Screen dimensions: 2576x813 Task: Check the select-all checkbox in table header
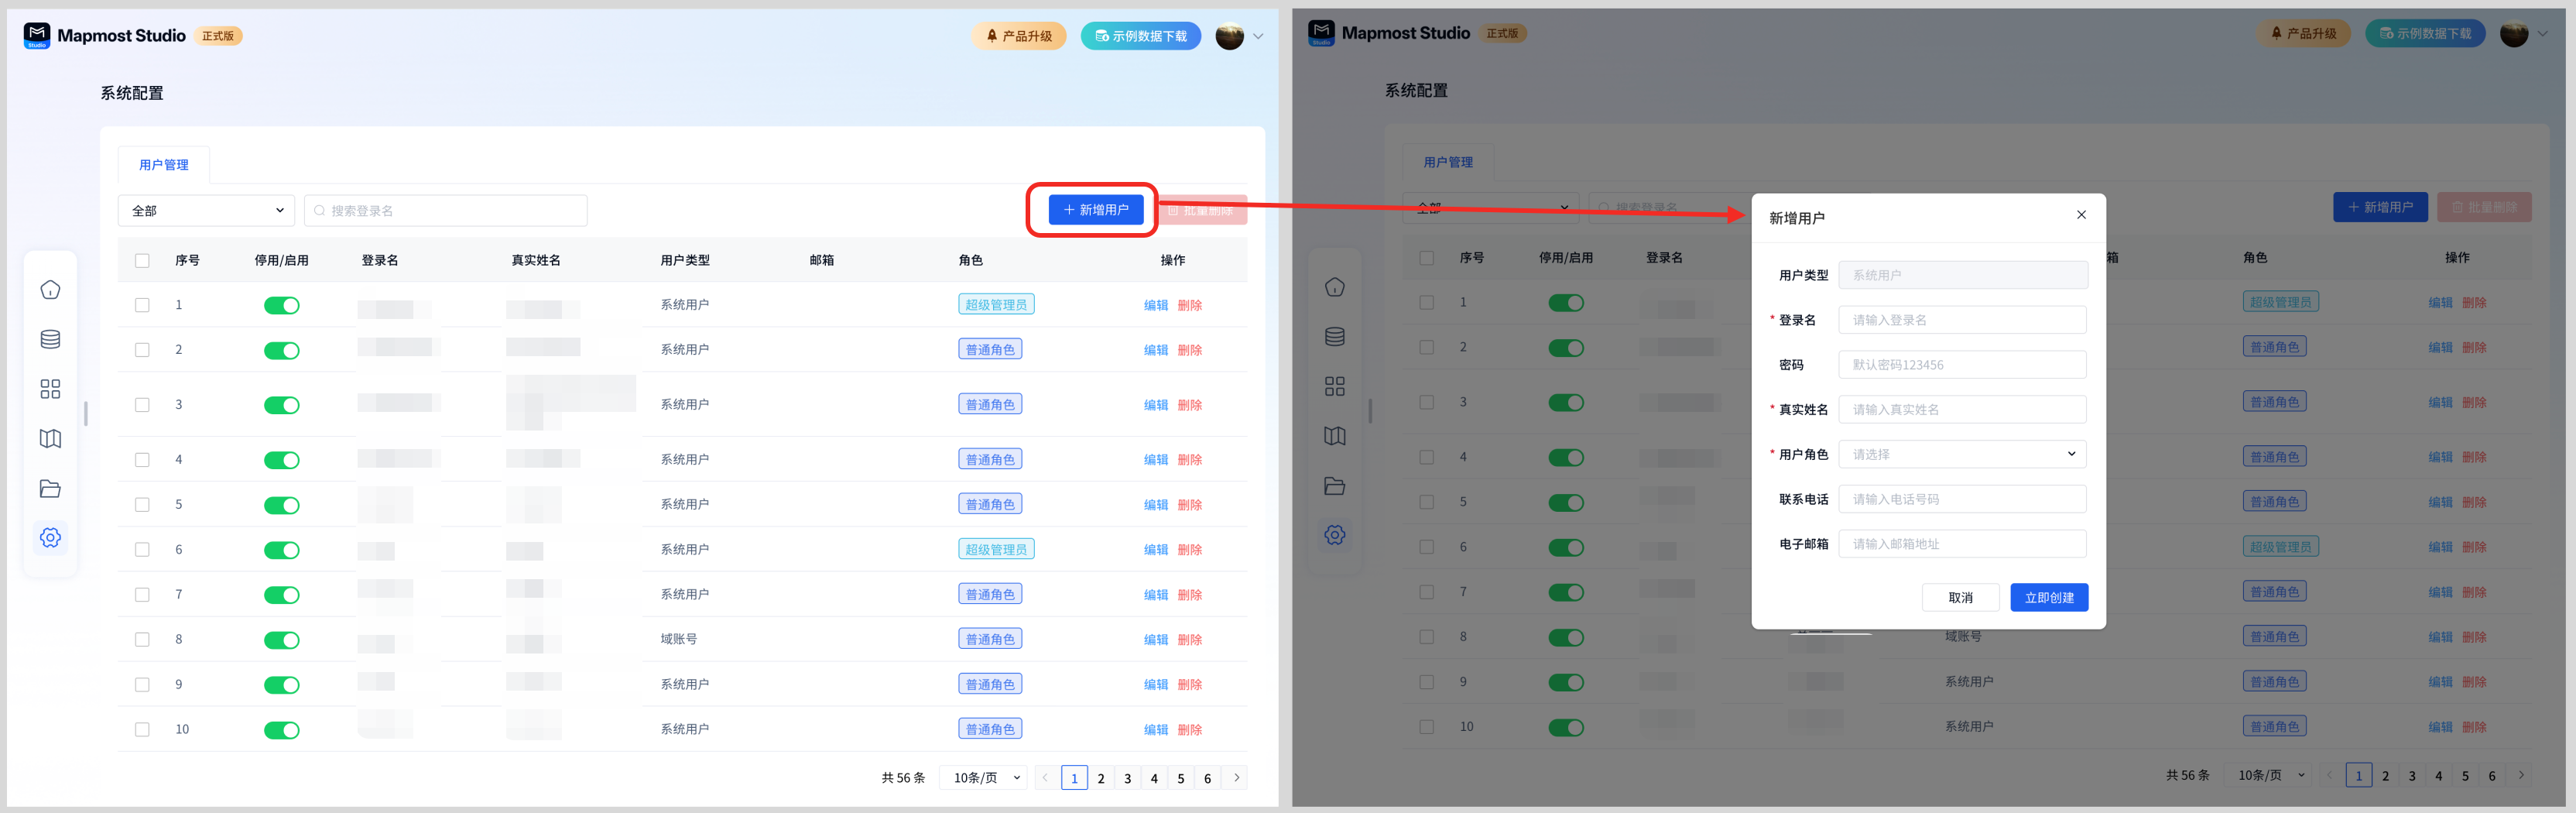[142, 261]
